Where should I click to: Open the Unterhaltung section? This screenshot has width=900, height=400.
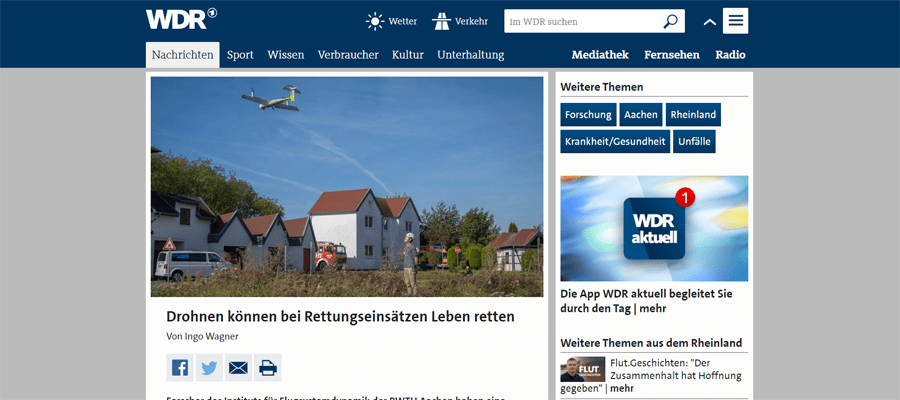coord(471,55)
